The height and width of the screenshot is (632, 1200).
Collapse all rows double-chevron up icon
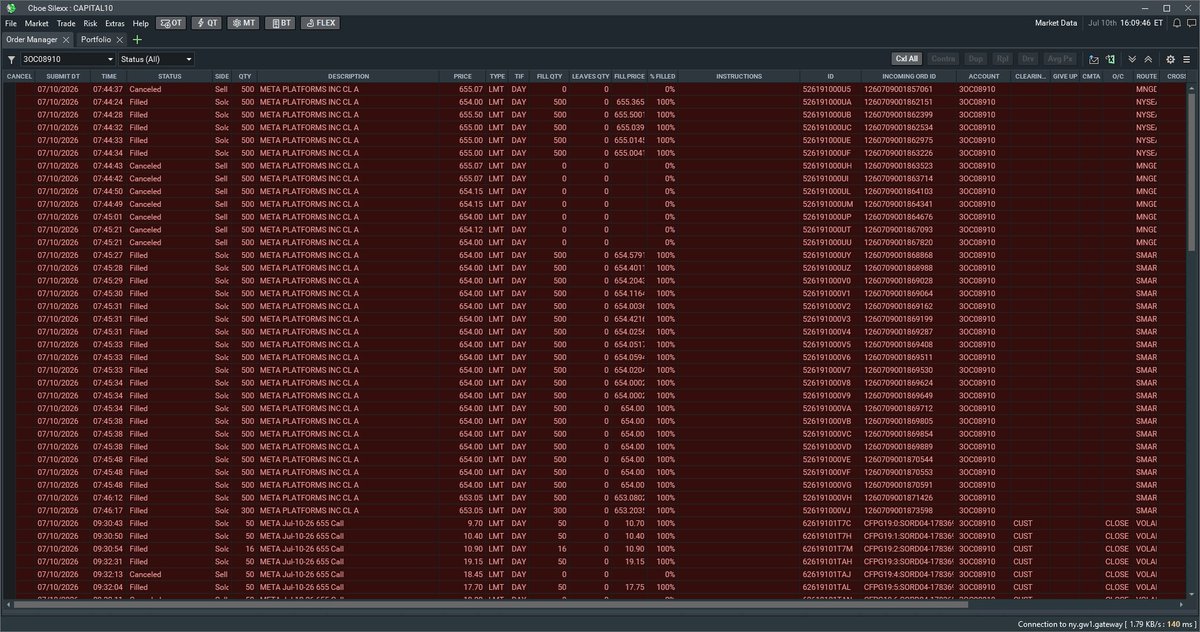pos(1148,60)
